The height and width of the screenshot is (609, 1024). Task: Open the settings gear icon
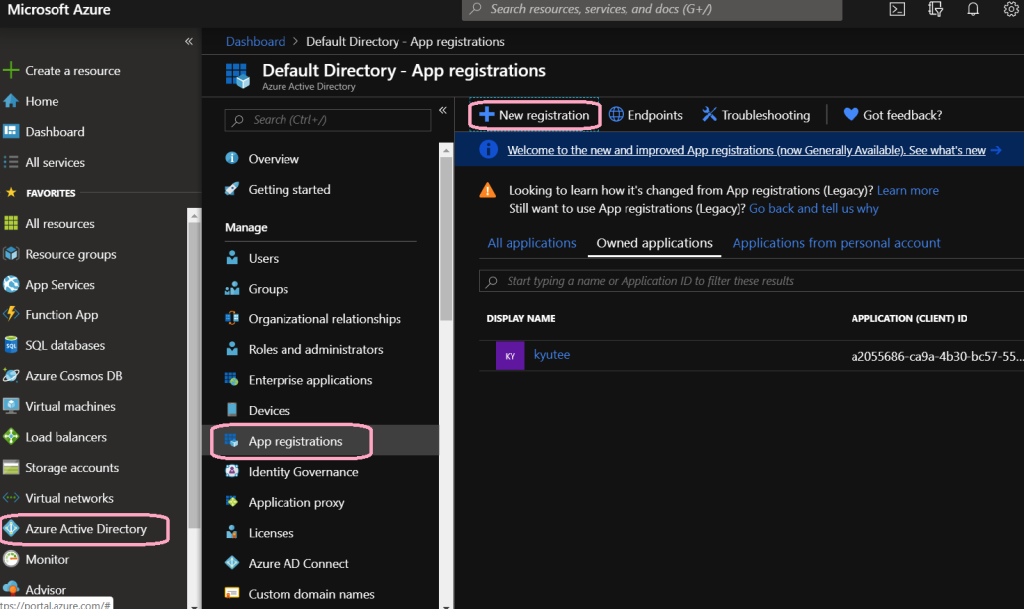click(x=1010, y=10)
